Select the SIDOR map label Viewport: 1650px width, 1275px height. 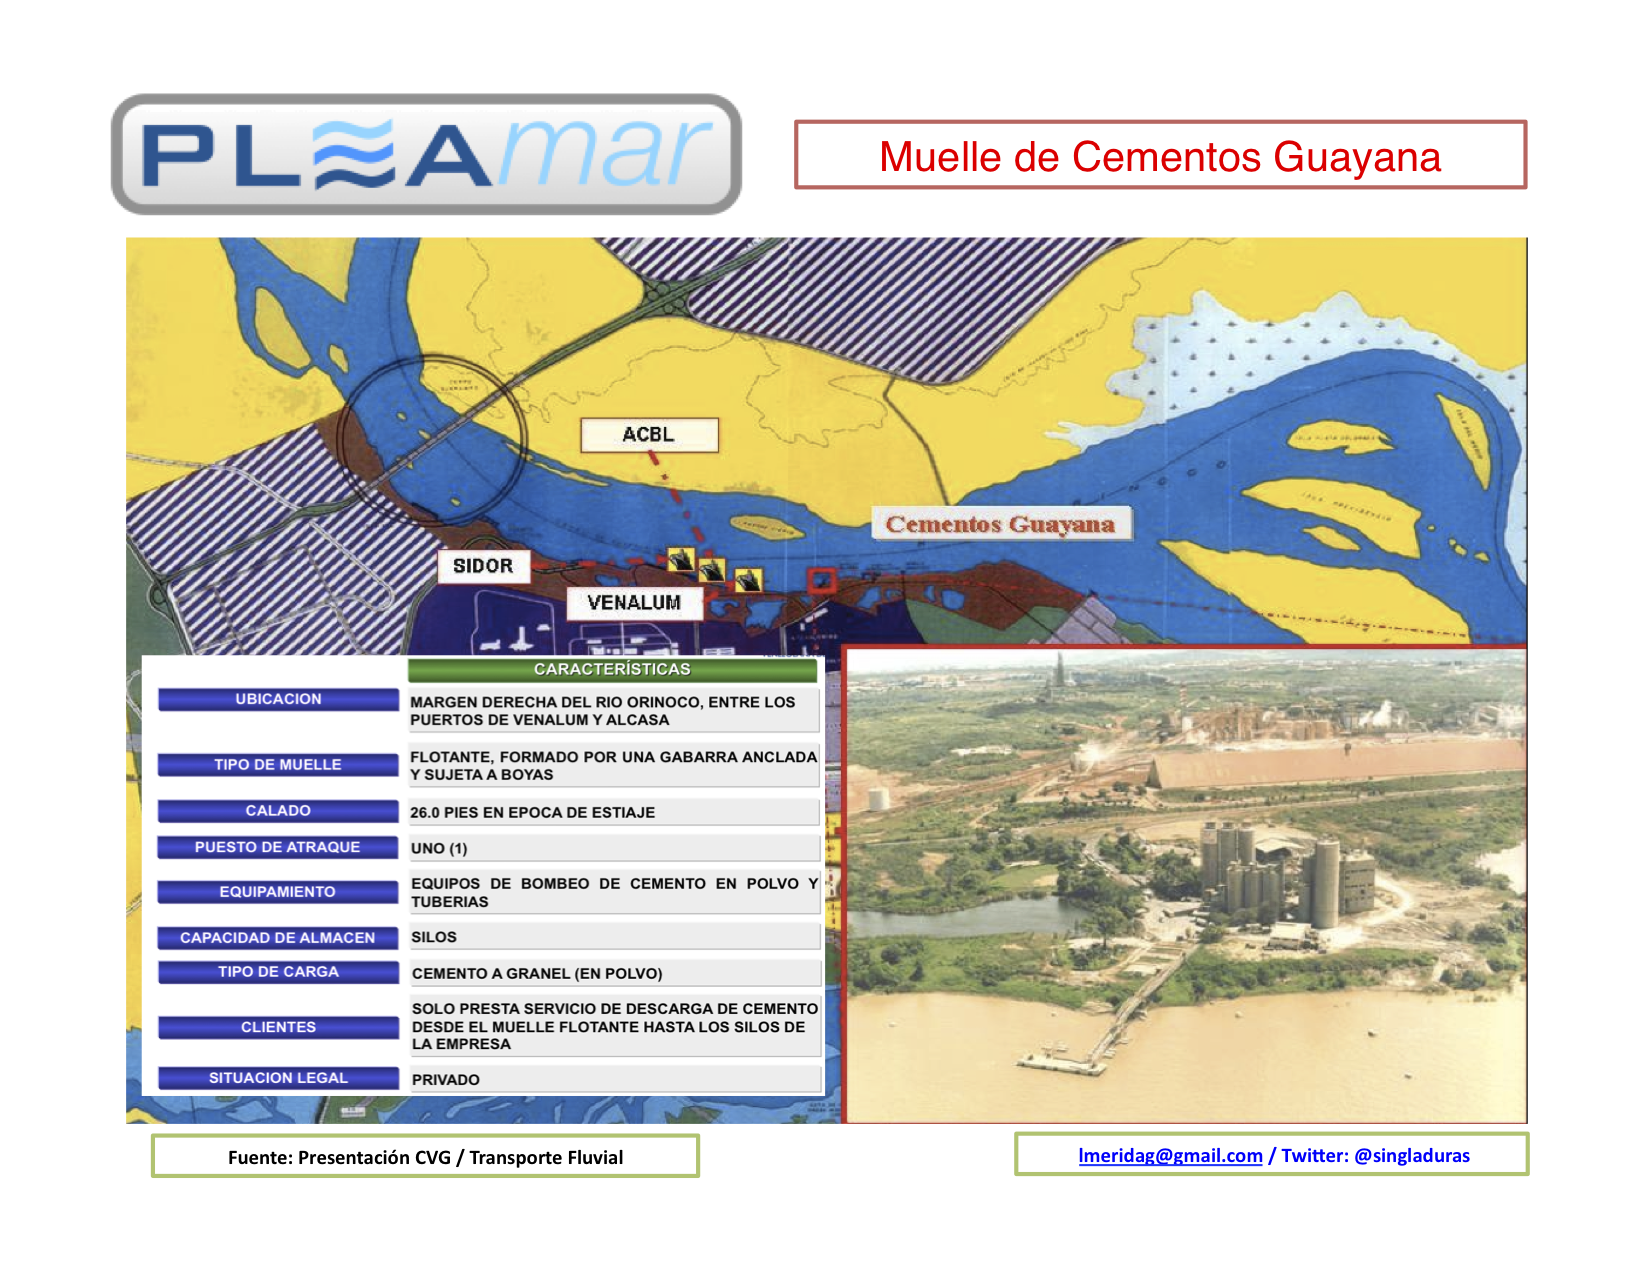click(x=483, y=566)
